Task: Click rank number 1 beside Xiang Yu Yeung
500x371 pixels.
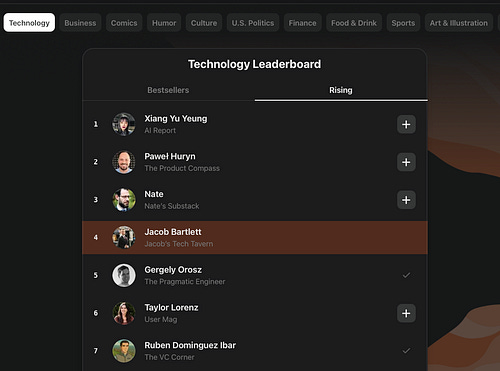Action: [96, 124]
